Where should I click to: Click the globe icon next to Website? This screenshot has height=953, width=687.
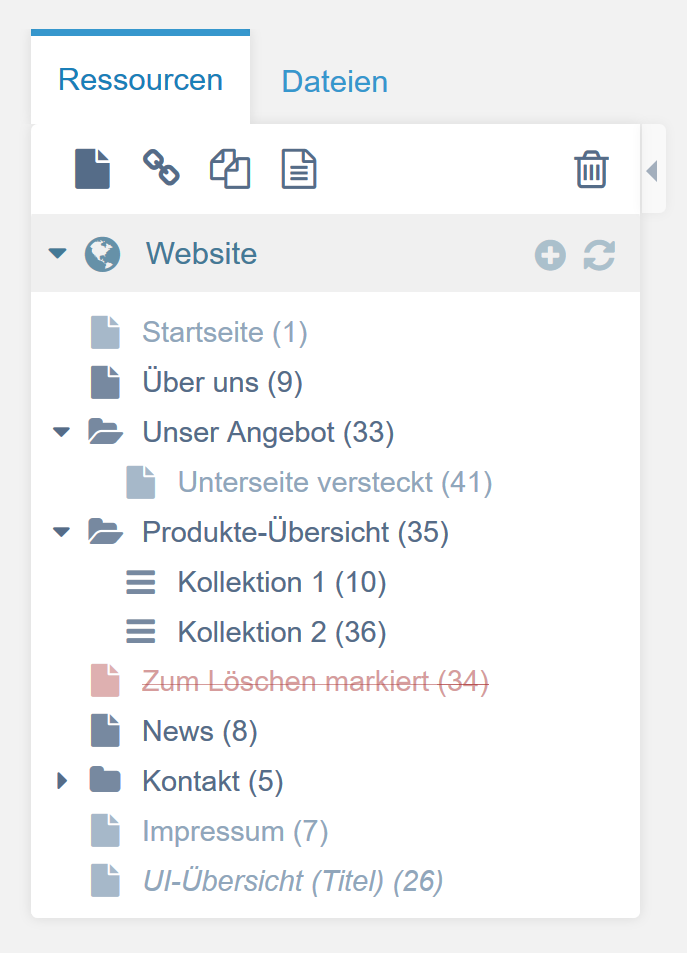pos(102,254)
